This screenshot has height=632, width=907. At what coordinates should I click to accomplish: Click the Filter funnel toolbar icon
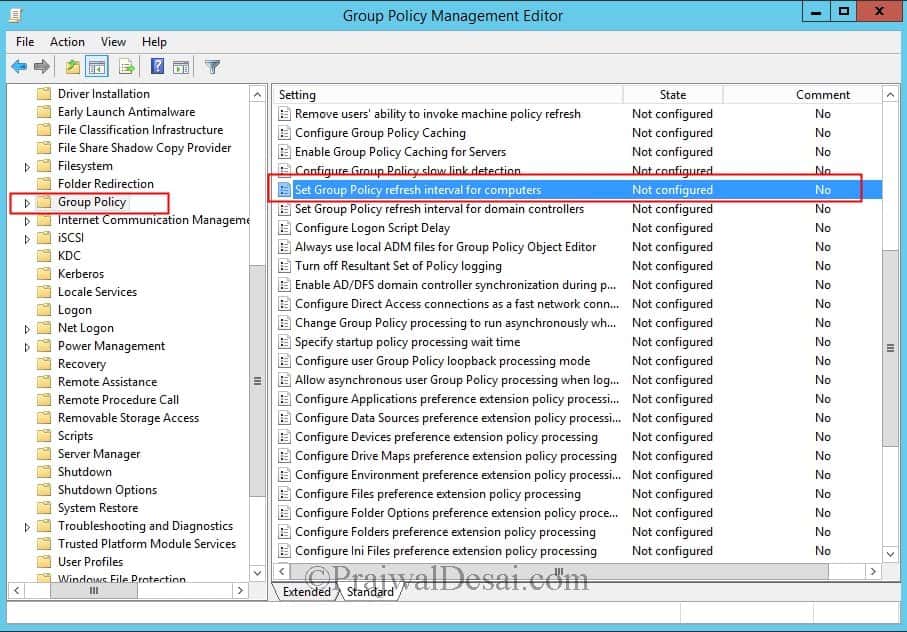(212, 67)
